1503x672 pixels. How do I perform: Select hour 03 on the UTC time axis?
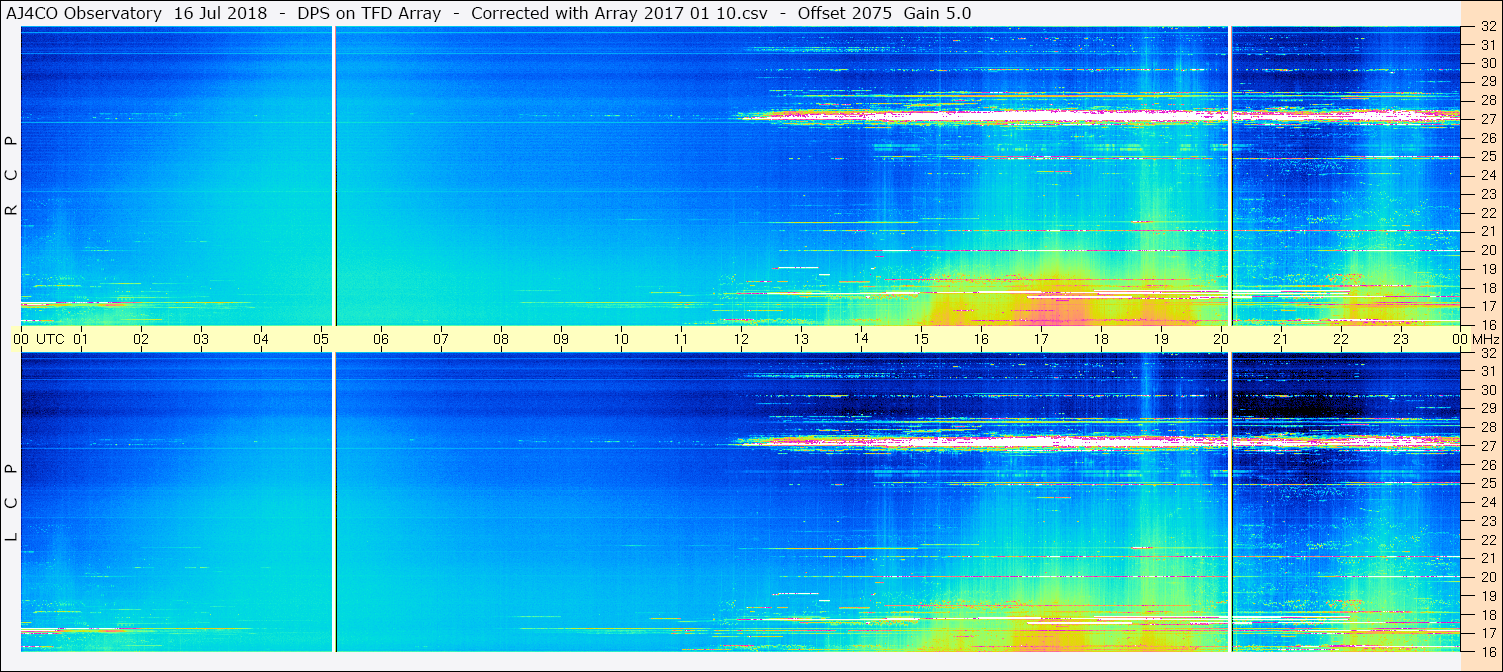[x=201, y=339]
